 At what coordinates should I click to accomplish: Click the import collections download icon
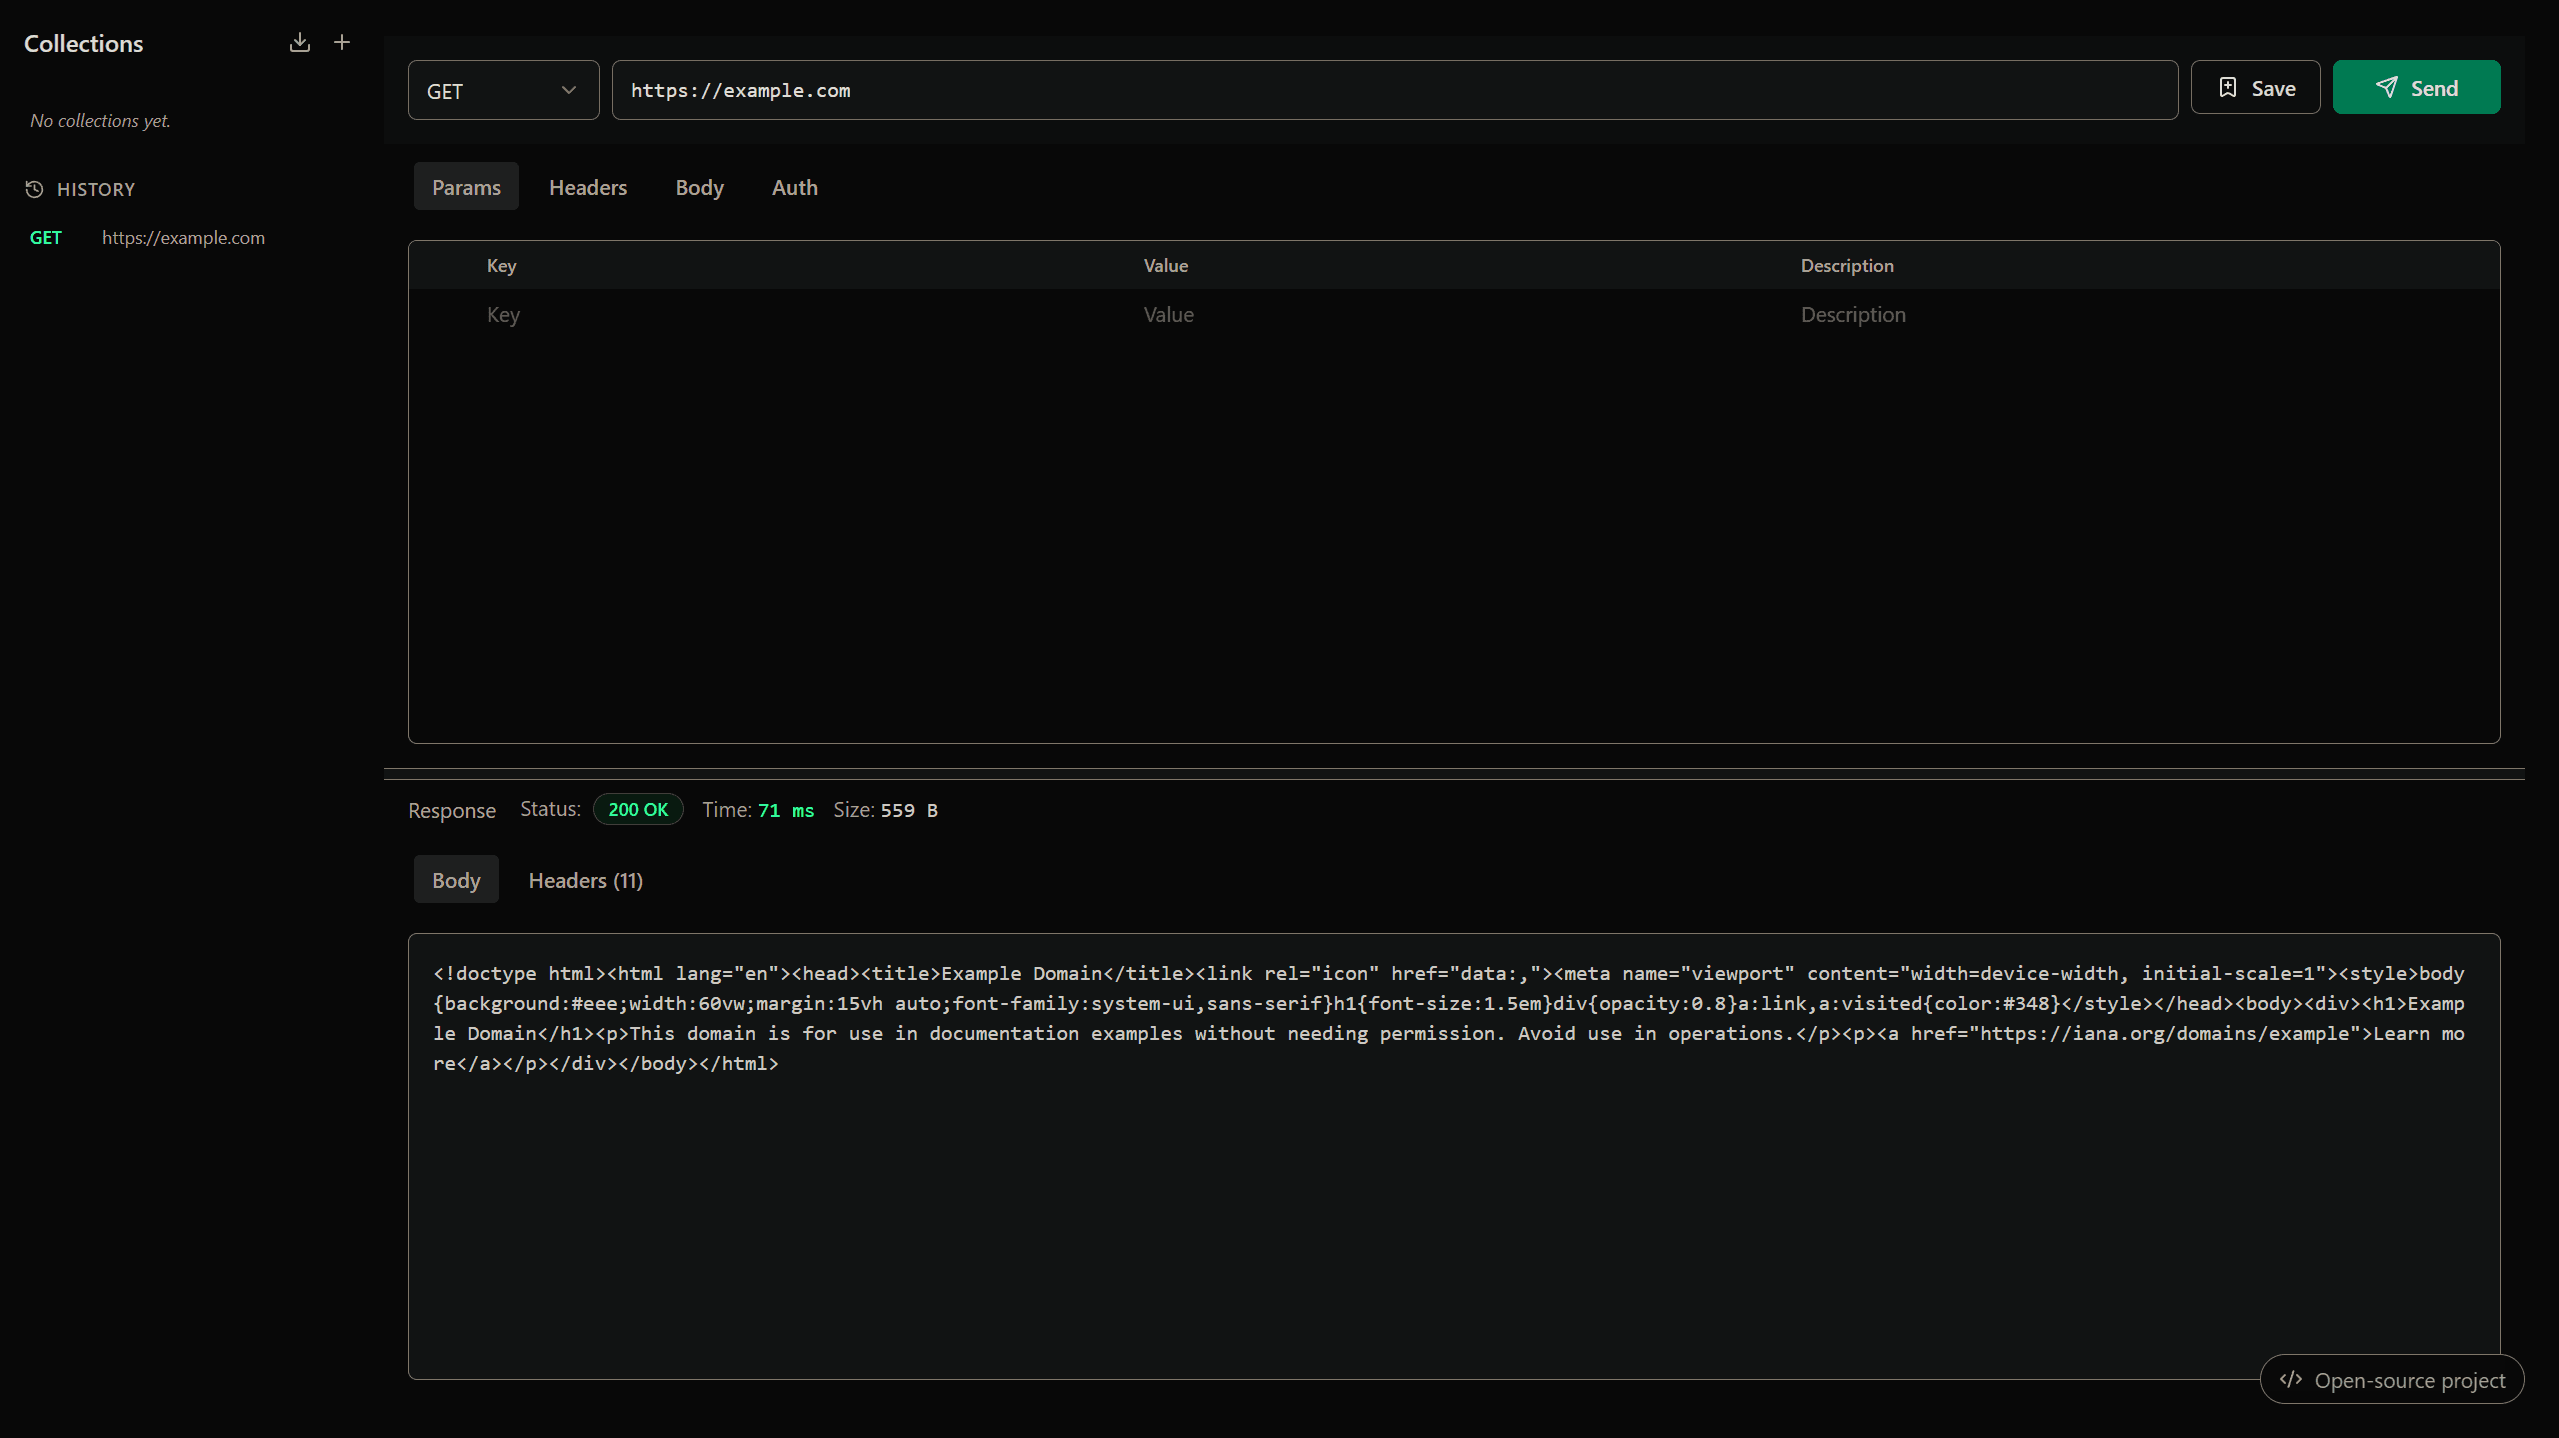(300, 42)
